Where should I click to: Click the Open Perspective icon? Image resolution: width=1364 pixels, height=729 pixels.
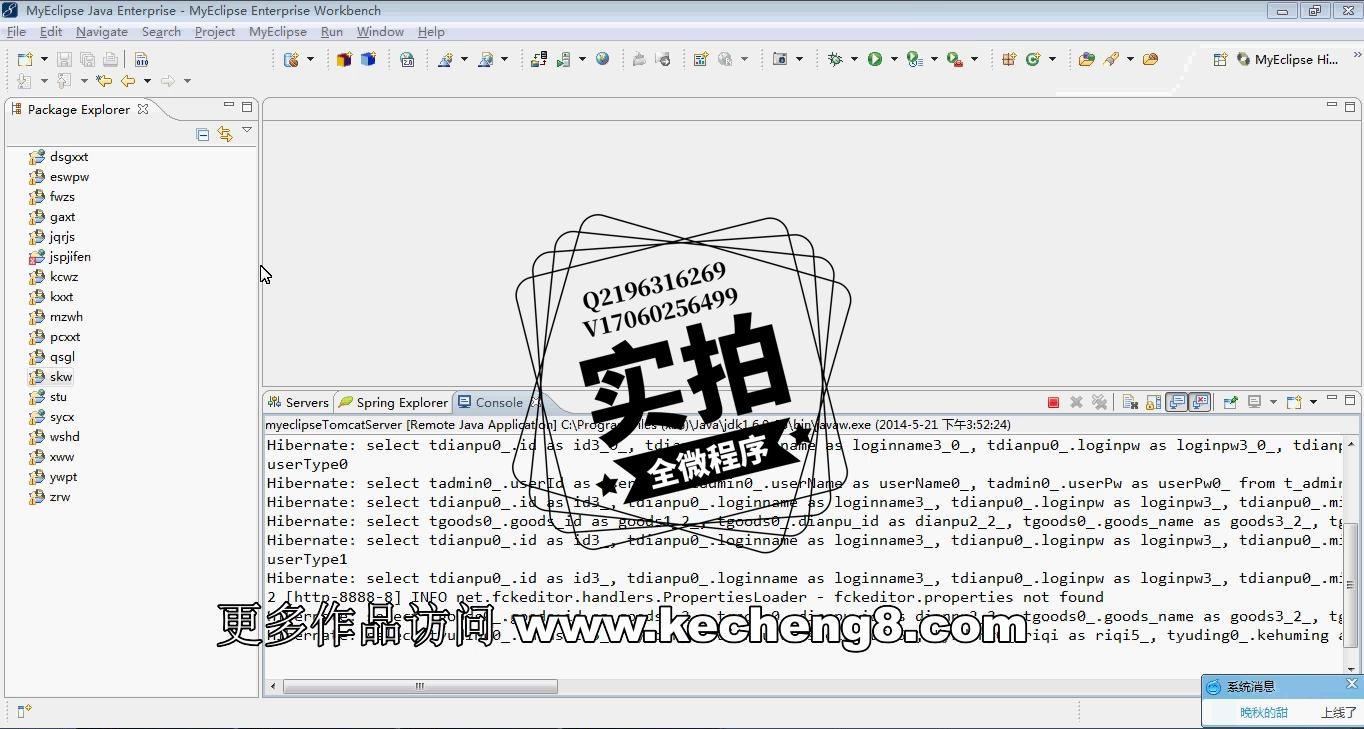[1219, 59]
